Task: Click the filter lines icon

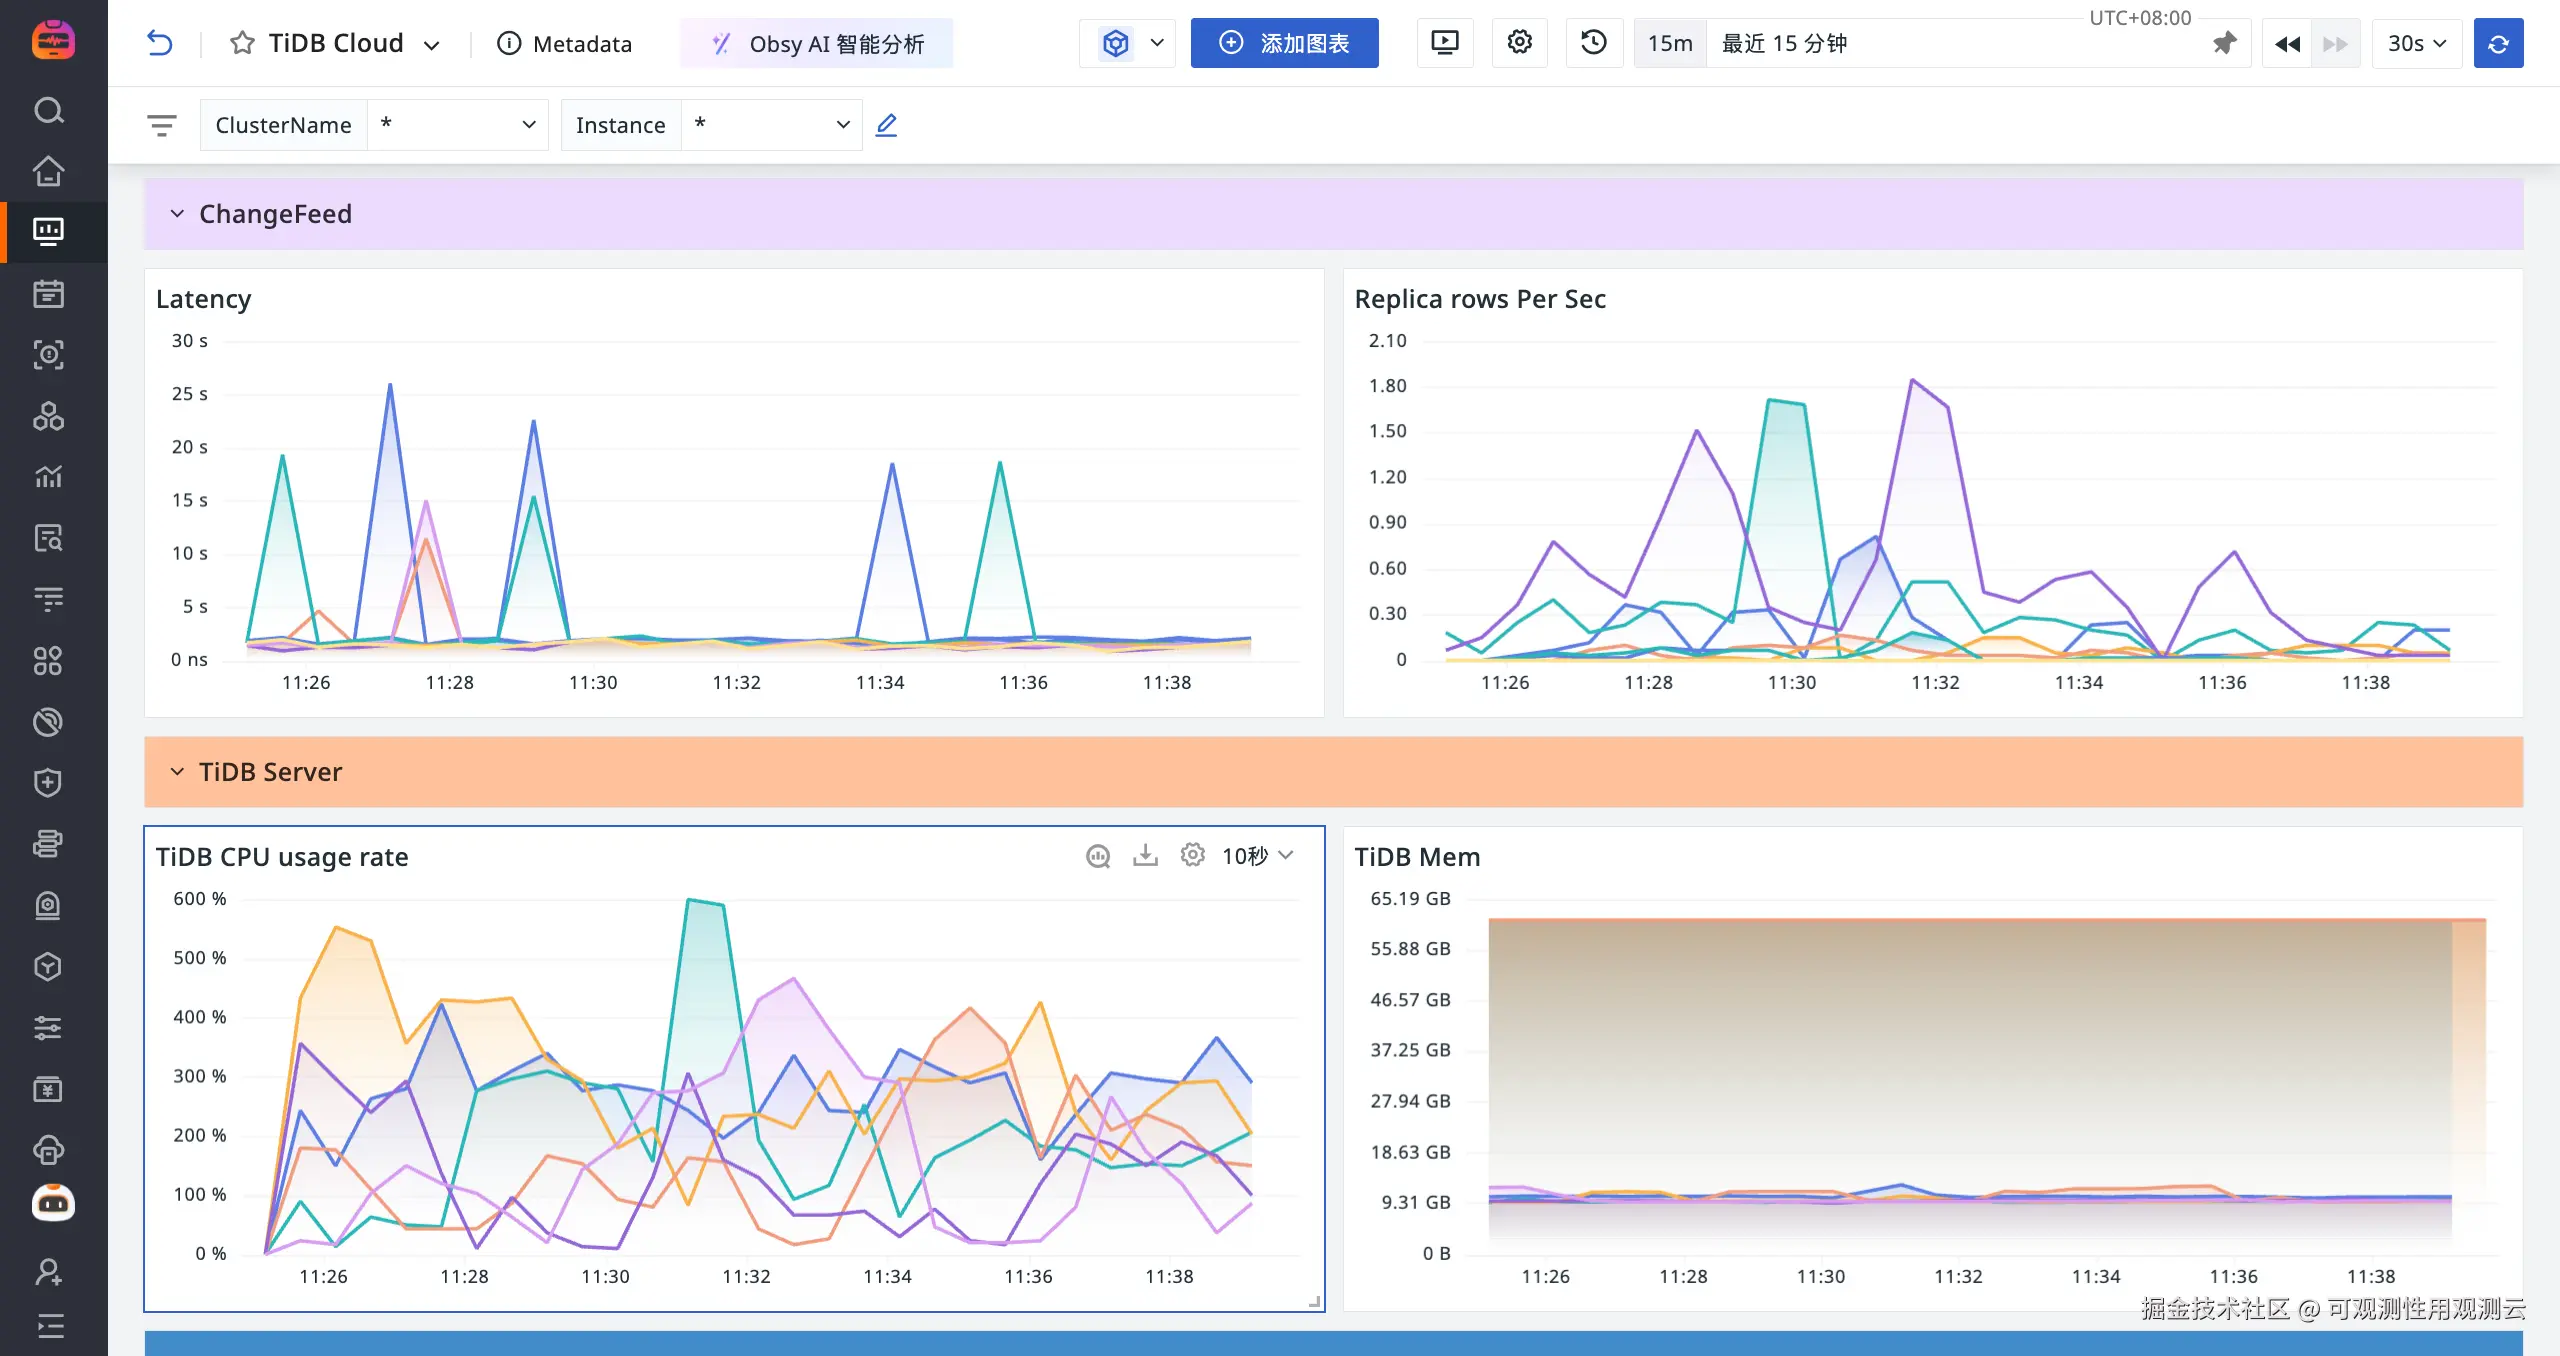Action: 162,125
